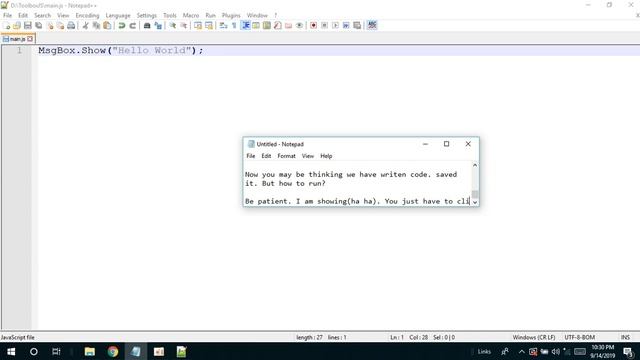Click the Windows (CR LF) status entry
The height and width of the screenshot is (360, 640).
[x=534, y=338]
